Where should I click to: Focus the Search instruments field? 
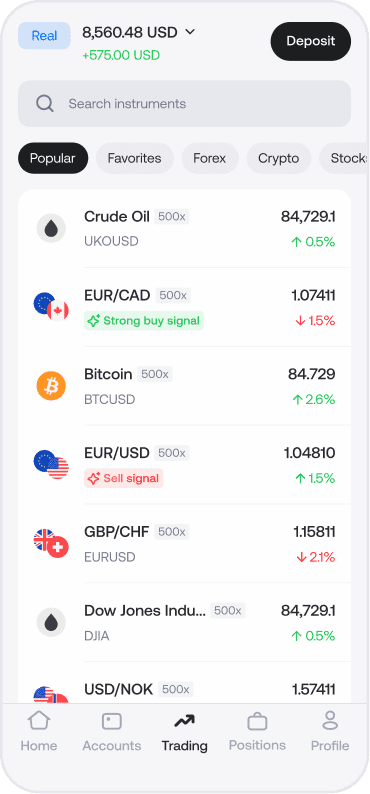[184, 104]
